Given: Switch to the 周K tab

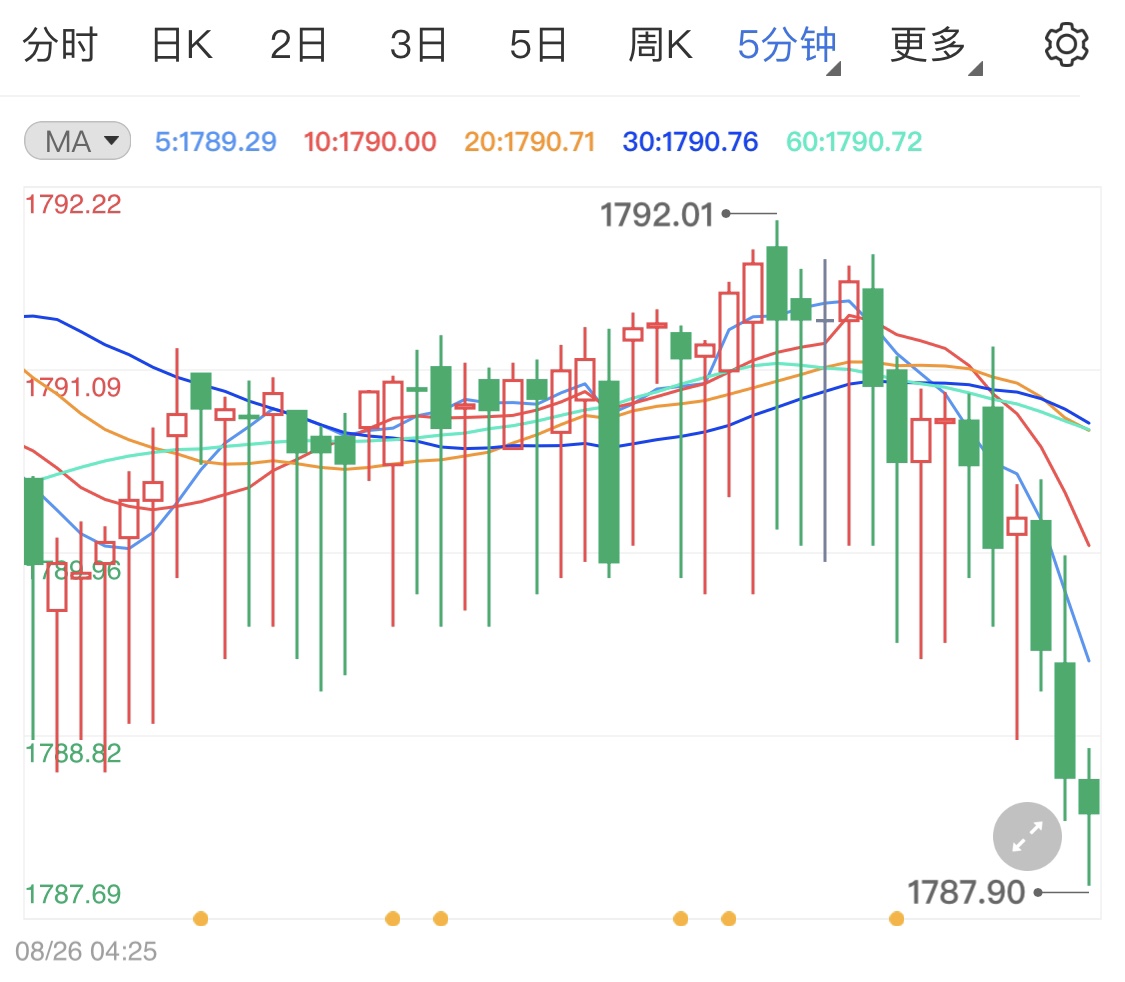Looking at the screenshot, I should (660, 44).
